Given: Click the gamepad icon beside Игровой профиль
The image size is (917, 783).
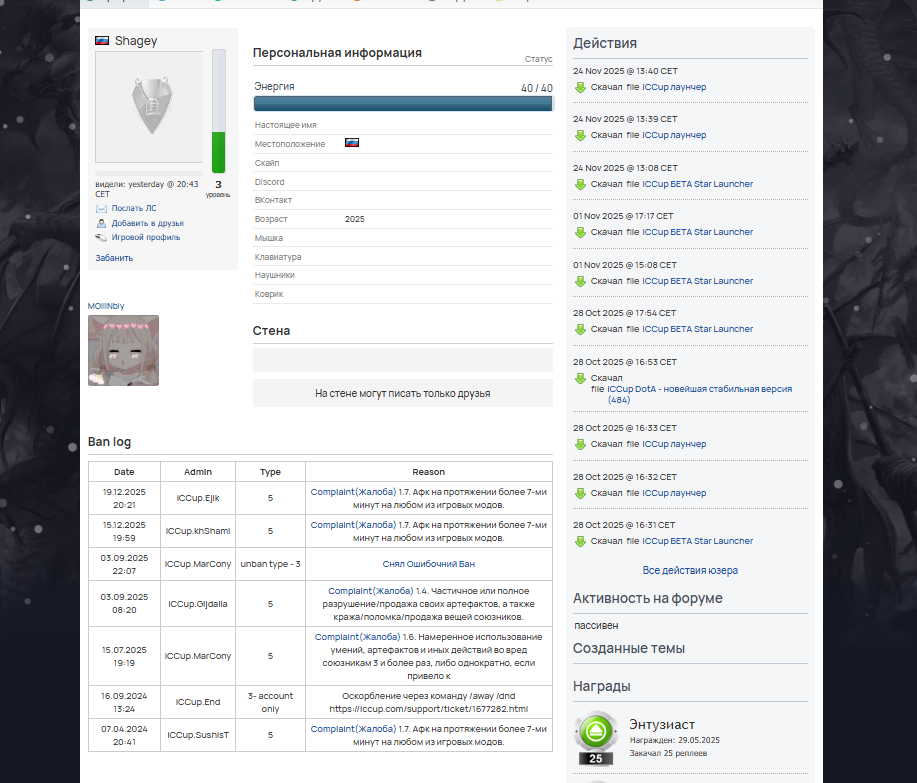Looking at the screenshot, I should (101, 237).
